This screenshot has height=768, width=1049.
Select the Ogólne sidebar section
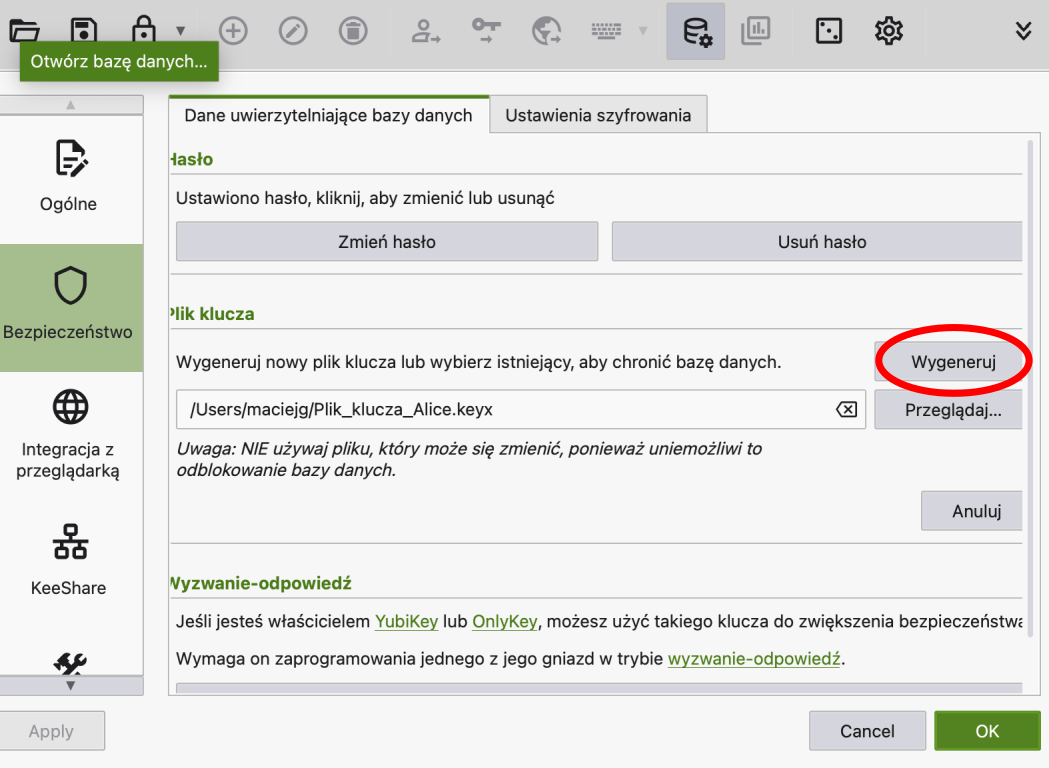pos(69,177)
